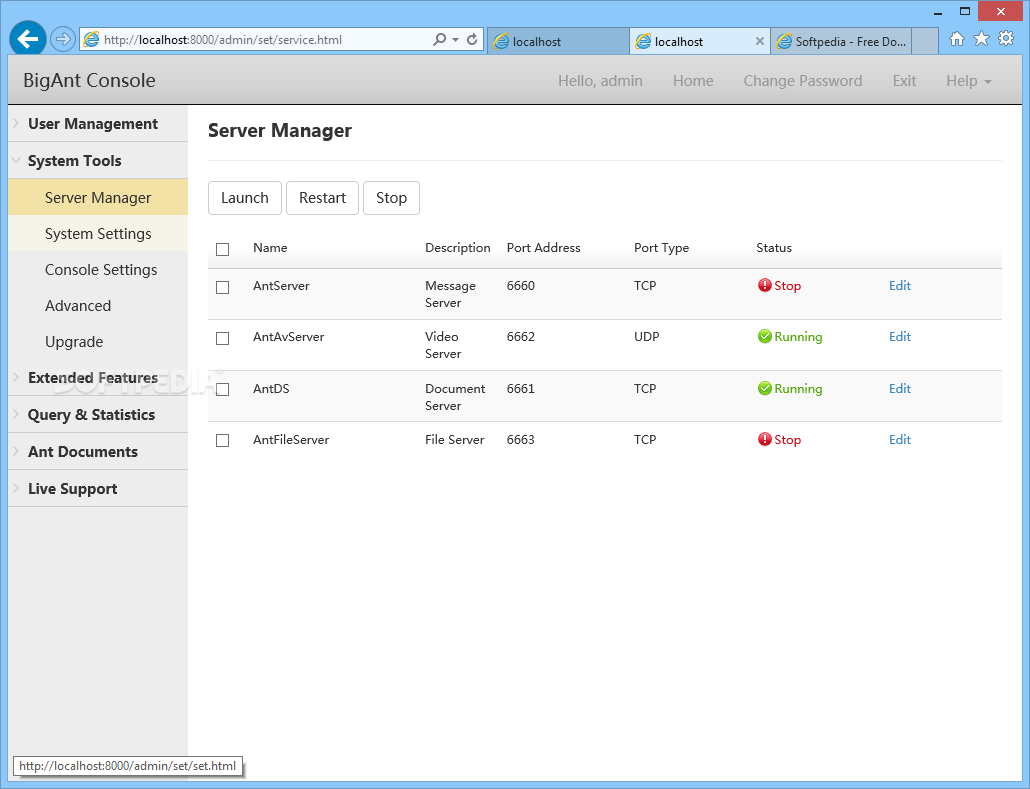Expand the Live Support section
1030x789 pixels.
click(x=98, y=489)
